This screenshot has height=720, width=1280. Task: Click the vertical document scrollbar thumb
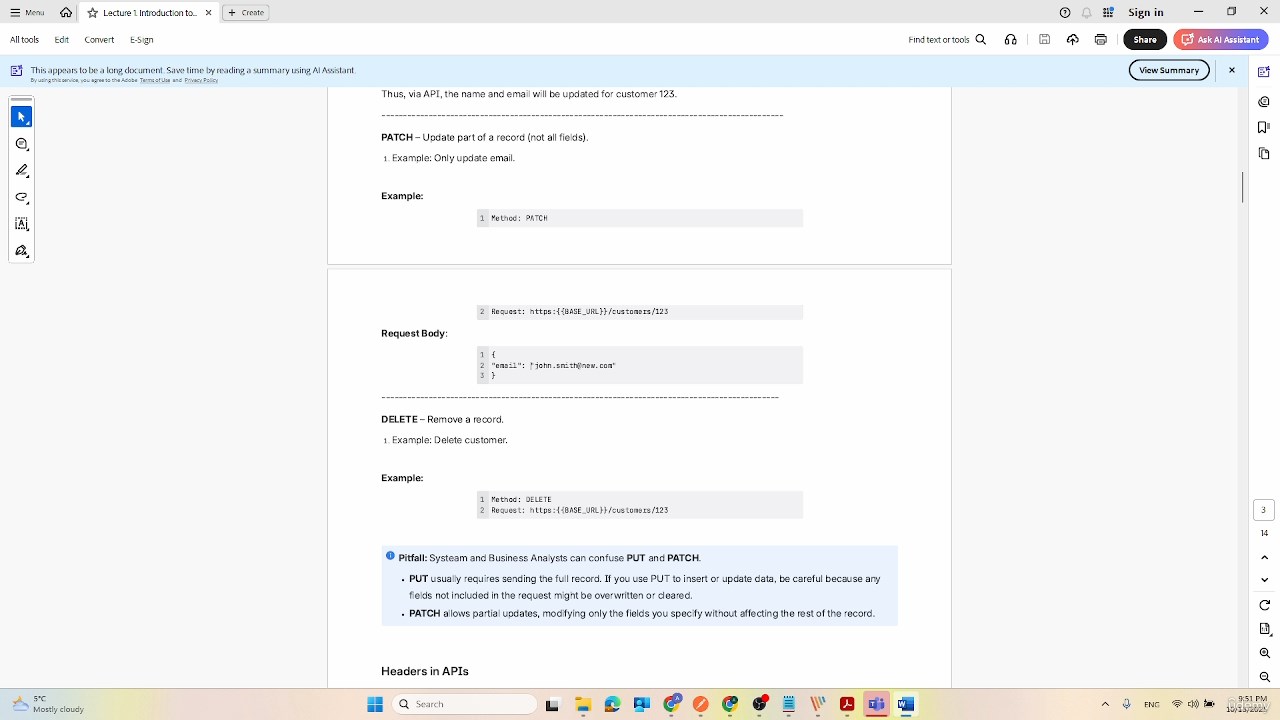(x=1243, y=187)
